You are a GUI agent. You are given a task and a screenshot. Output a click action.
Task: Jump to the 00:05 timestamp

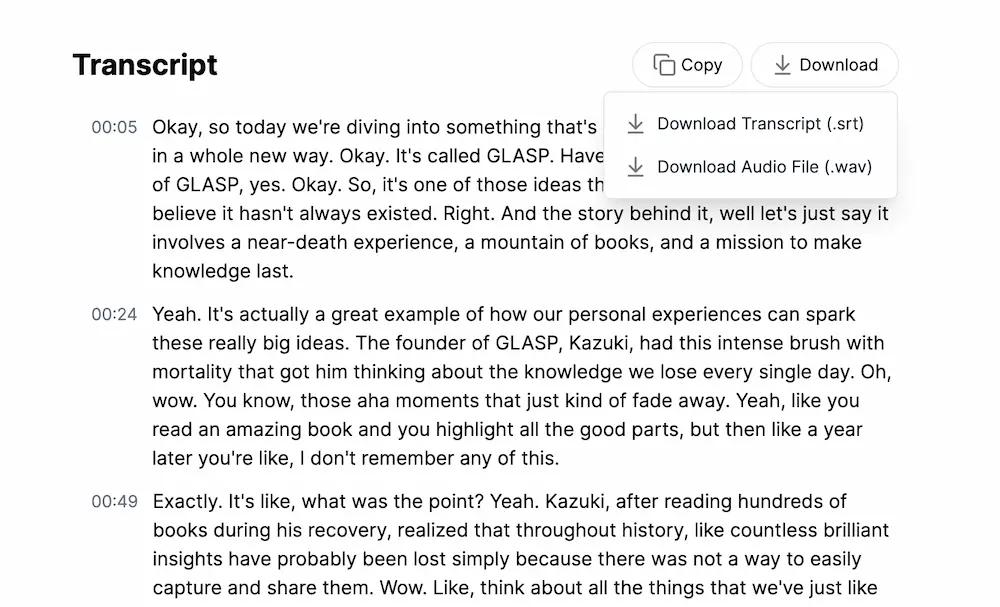tap(114, 128)
